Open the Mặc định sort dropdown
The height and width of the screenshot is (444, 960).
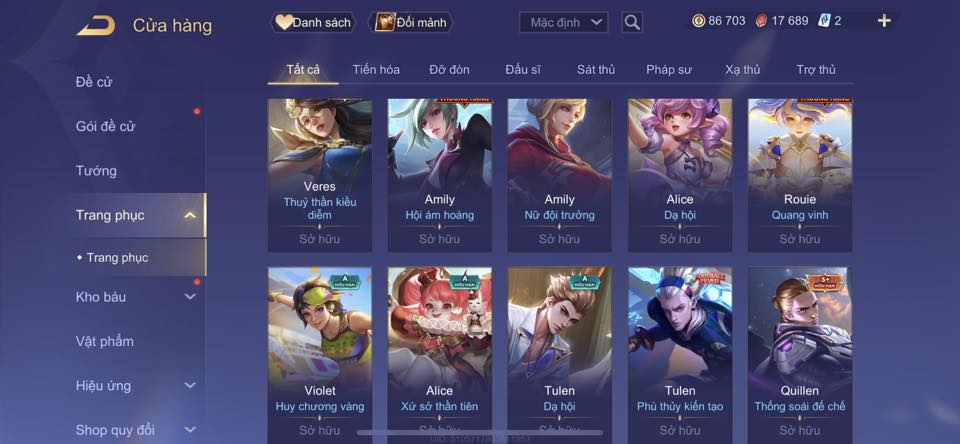coord(564,23)
